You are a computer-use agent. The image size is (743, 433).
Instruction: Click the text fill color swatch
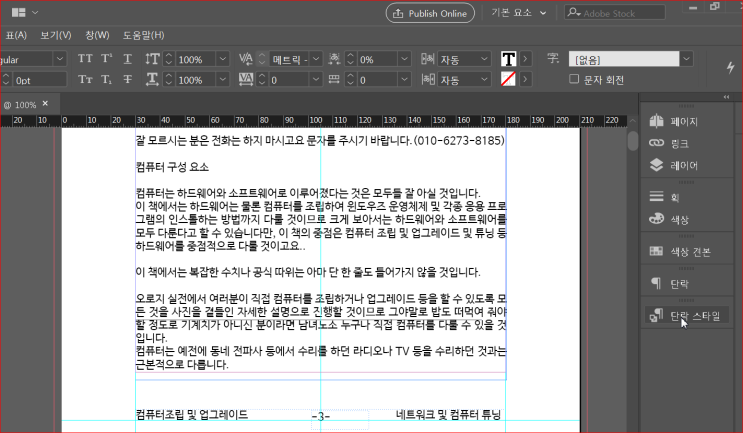[x=508, y=59]
